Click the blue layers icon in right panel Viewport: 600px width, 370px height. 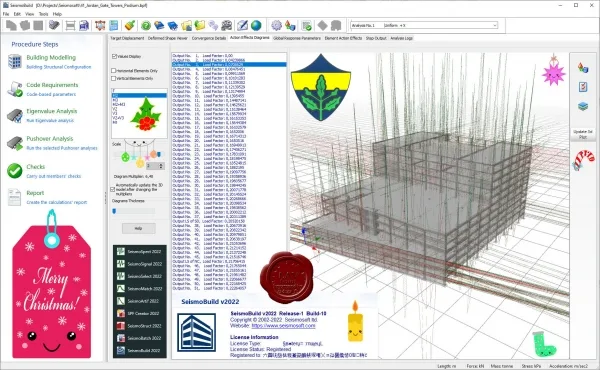point(583,106)
